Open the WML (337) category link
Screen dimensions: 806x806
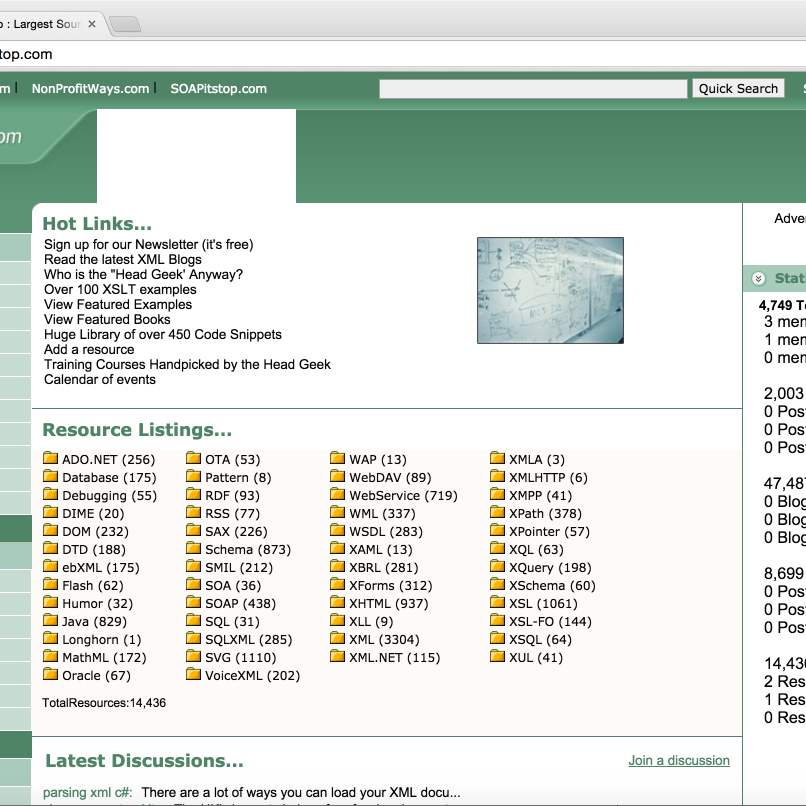[382, 514]
